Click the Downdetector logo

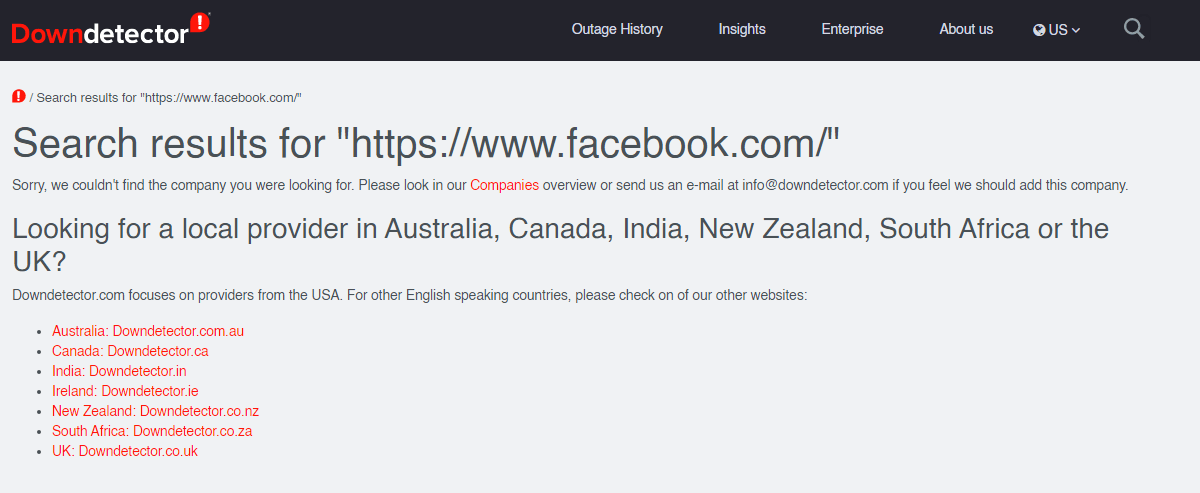[x=111, y=30]
